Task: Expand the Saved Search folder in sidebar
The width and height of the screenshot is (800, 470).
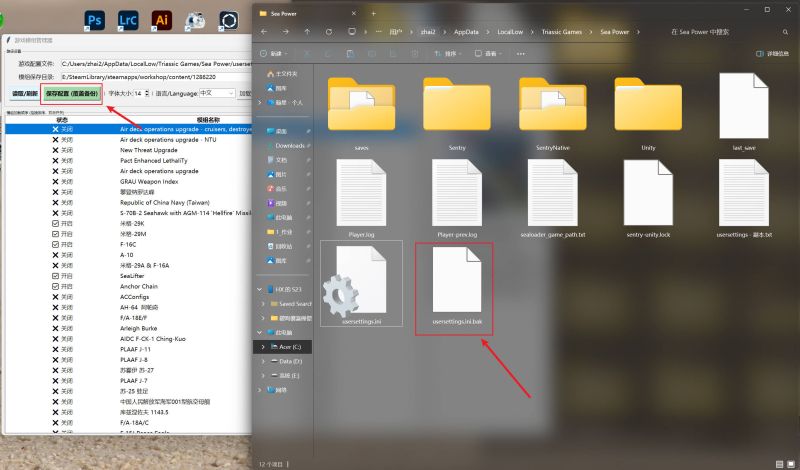Action: pyautogui.click(x=263, y=304)
